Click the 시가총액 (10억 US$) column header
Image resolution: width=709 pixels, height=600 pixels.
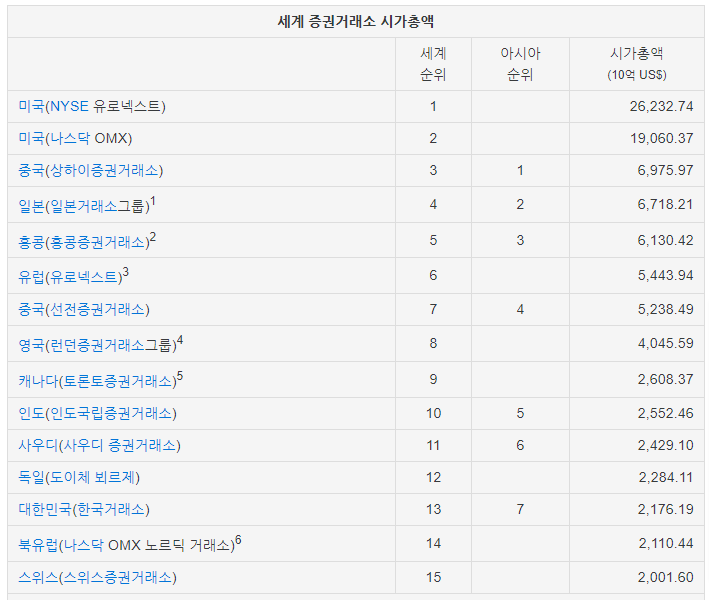[x=637, y=64]
